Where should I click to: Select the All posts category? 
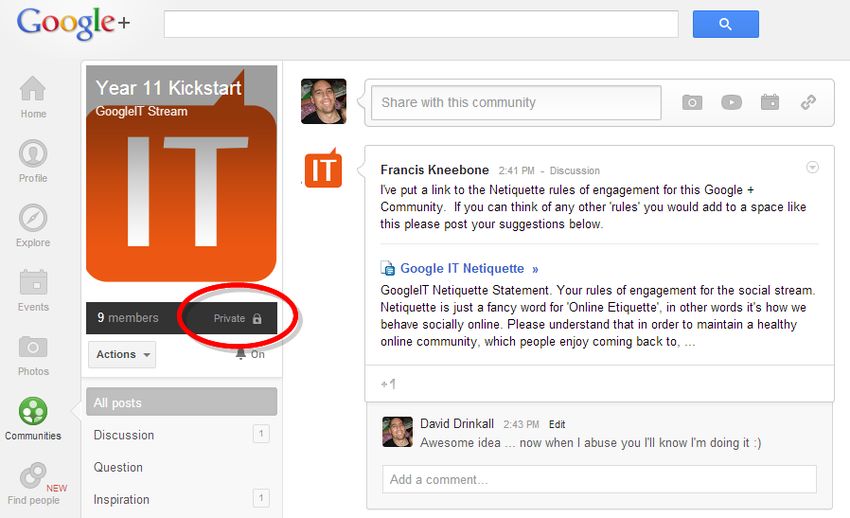pyautogui.click(x=182, y=402)
